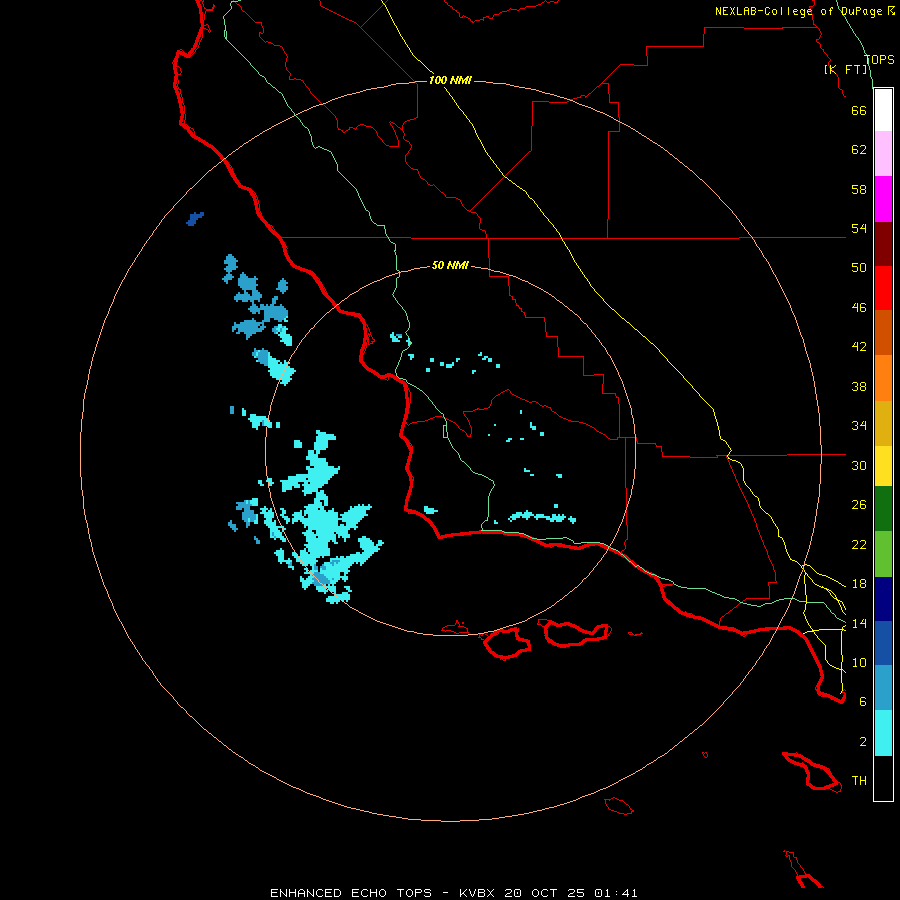Click the legend value 14
The height and width of the screenshot is (900, 900).
pyautogui.click(x=859, y=623)
